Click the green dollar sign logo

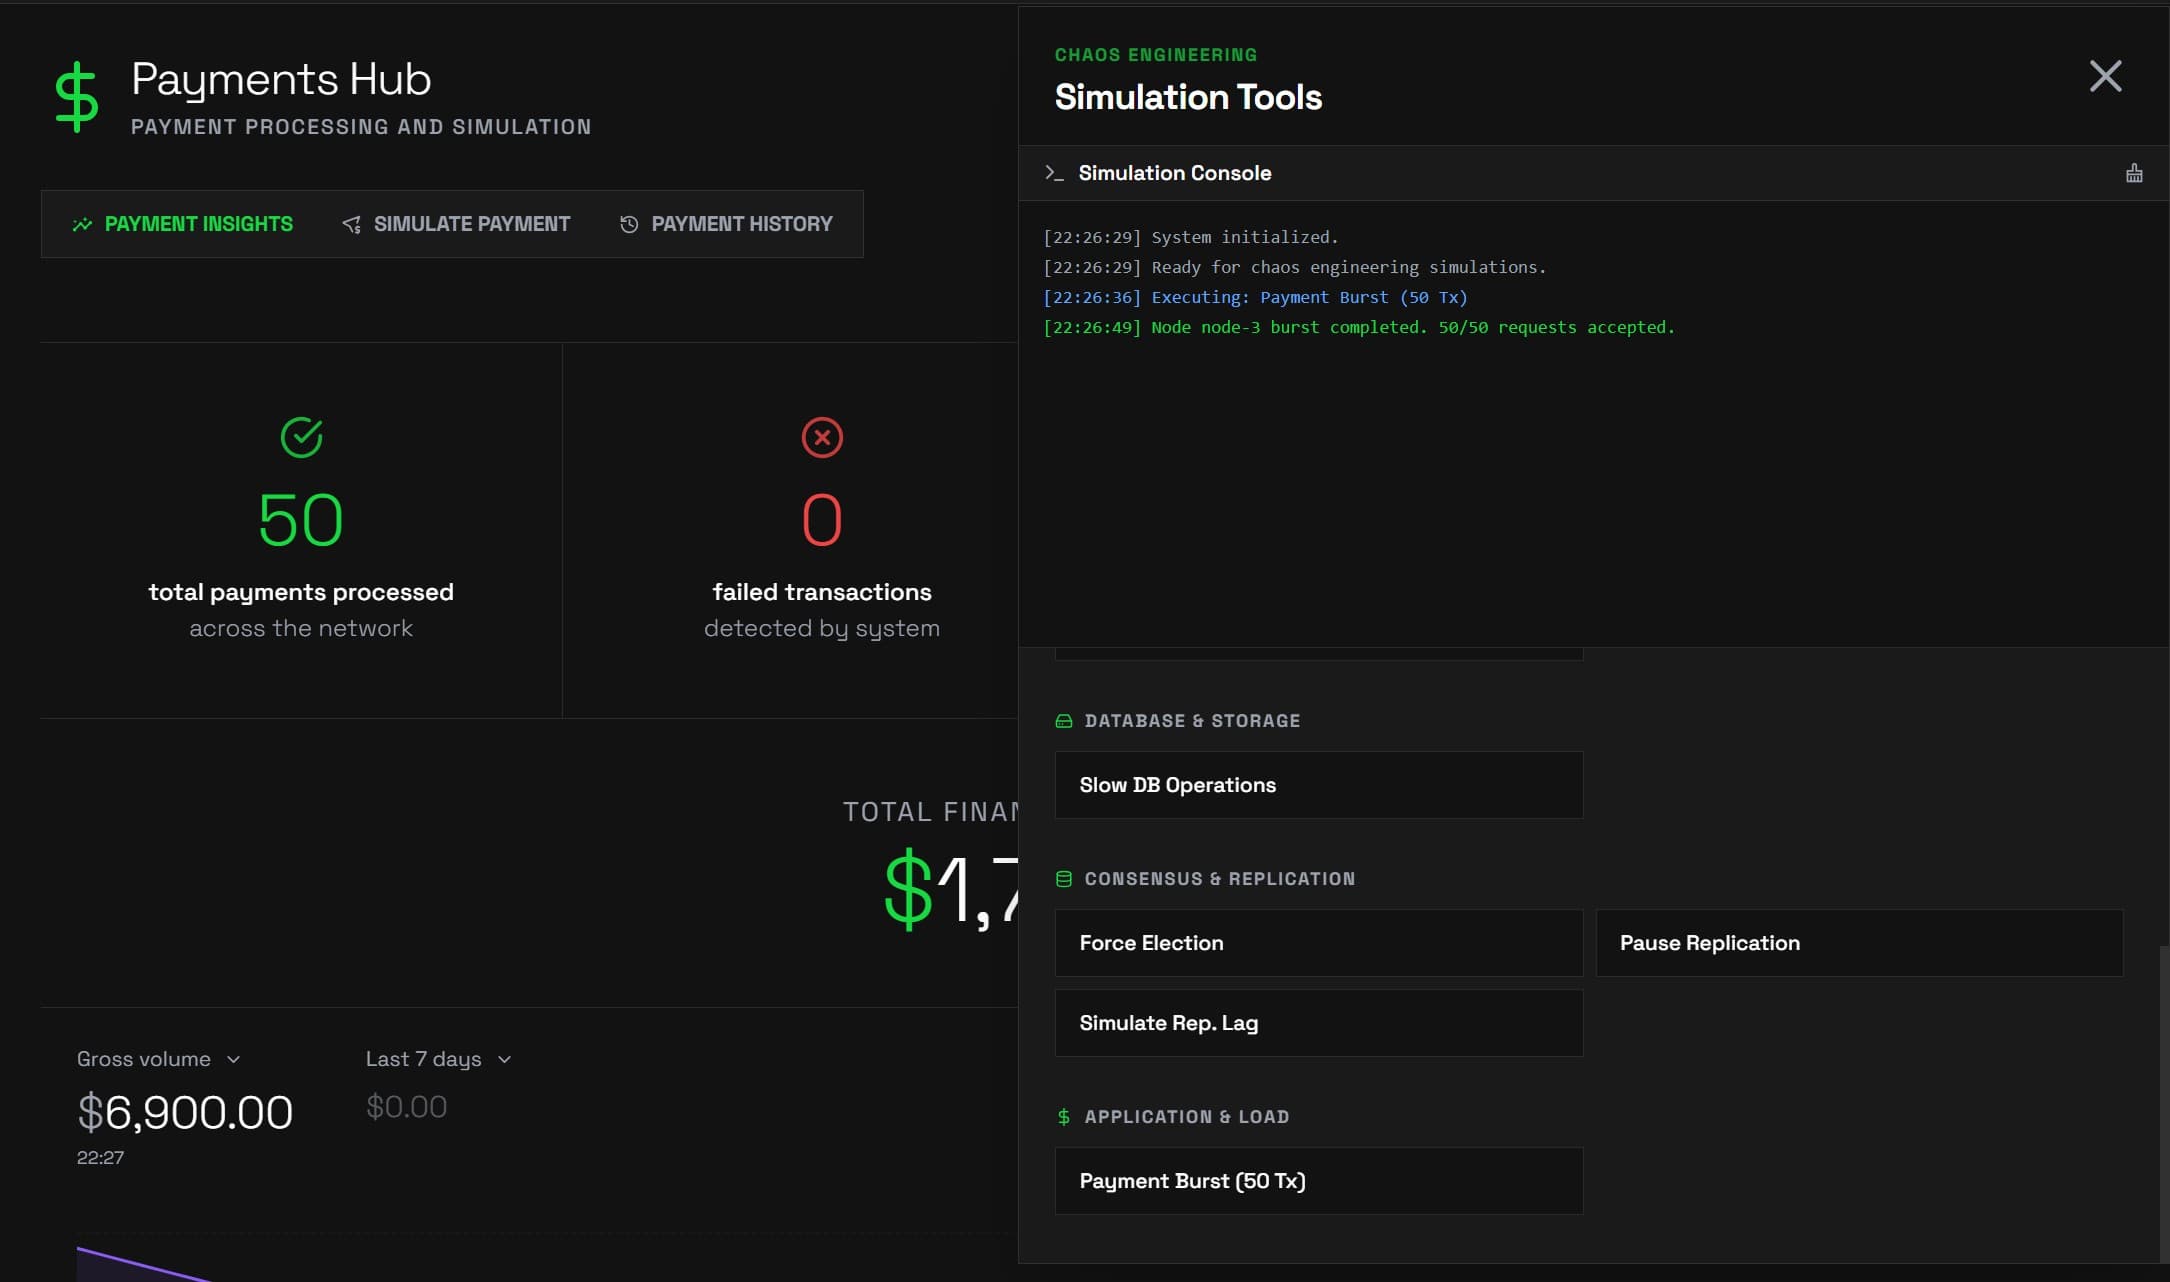pos(77,97)
